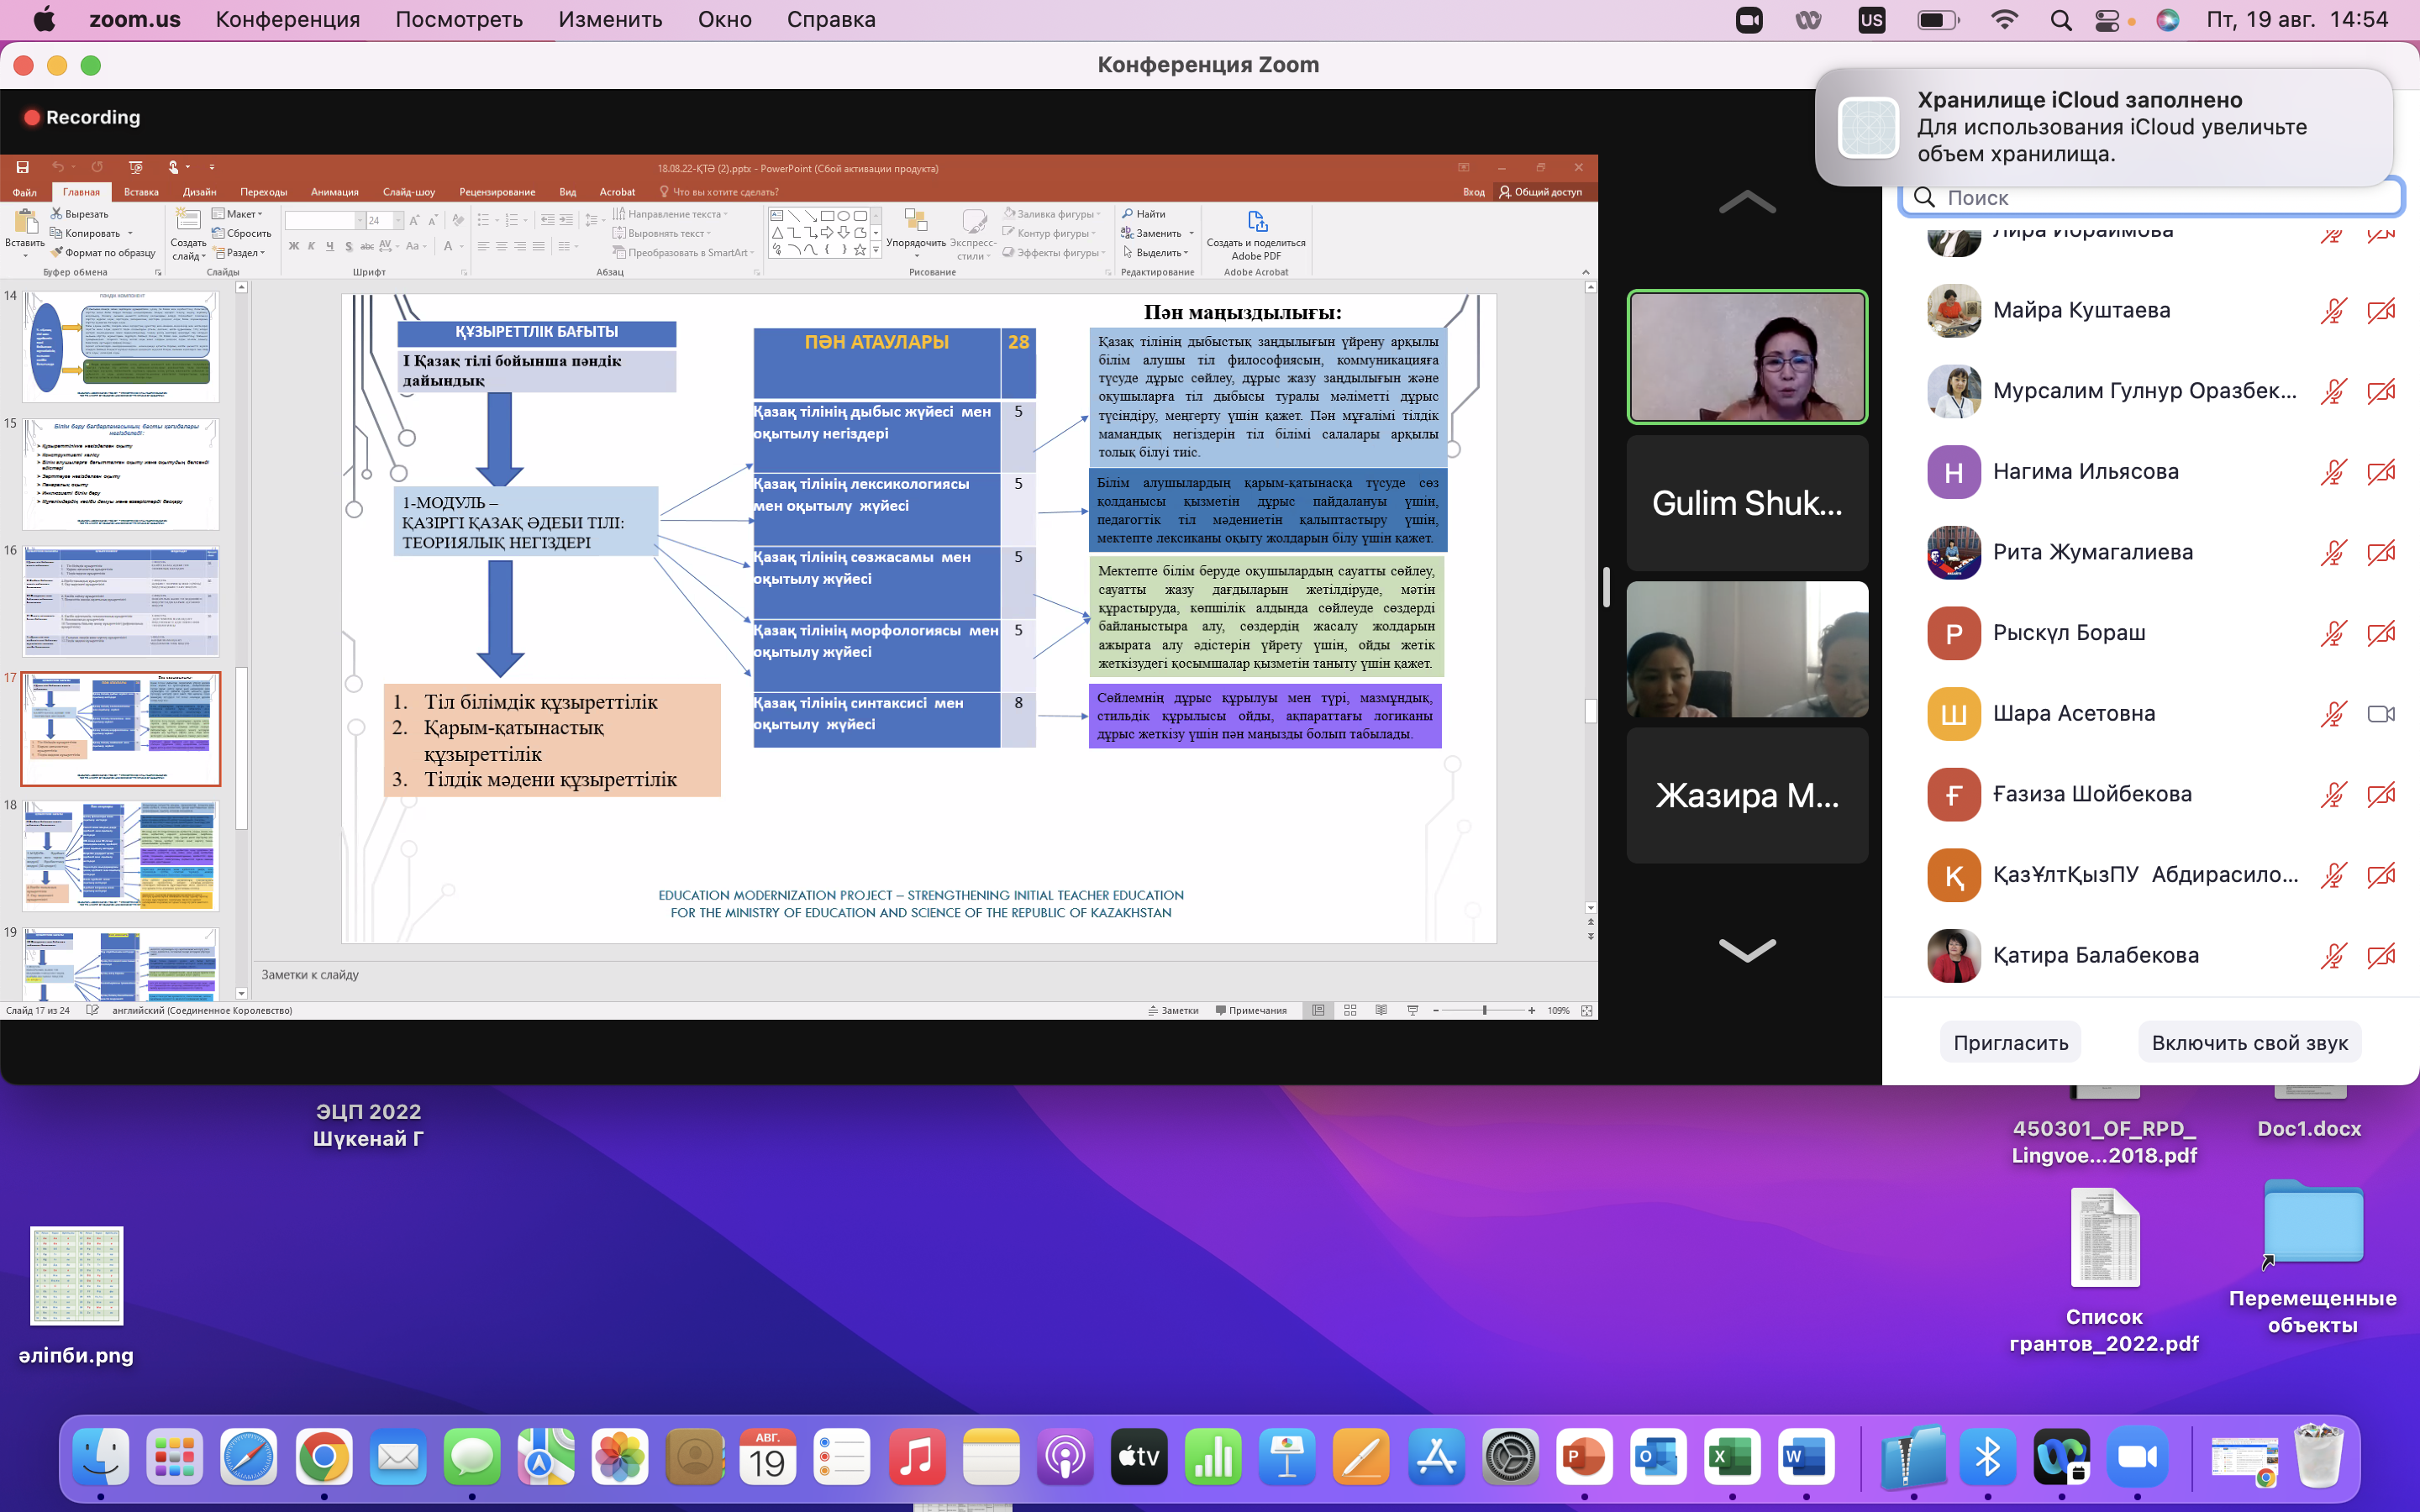Click video camera icon for Шара Асетовна

(2381, 714)
